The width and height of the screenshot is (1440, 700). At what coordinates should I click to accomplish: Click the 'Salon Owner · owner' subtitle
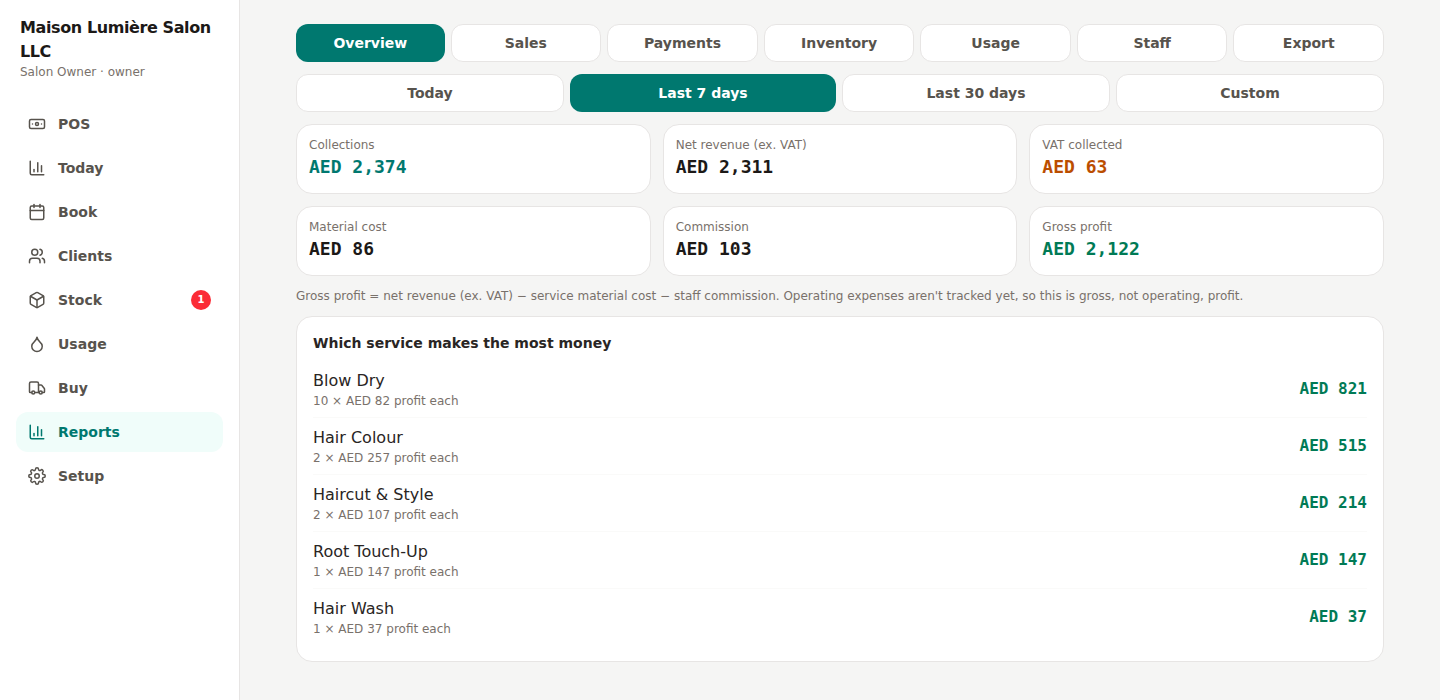click(82, 72)
